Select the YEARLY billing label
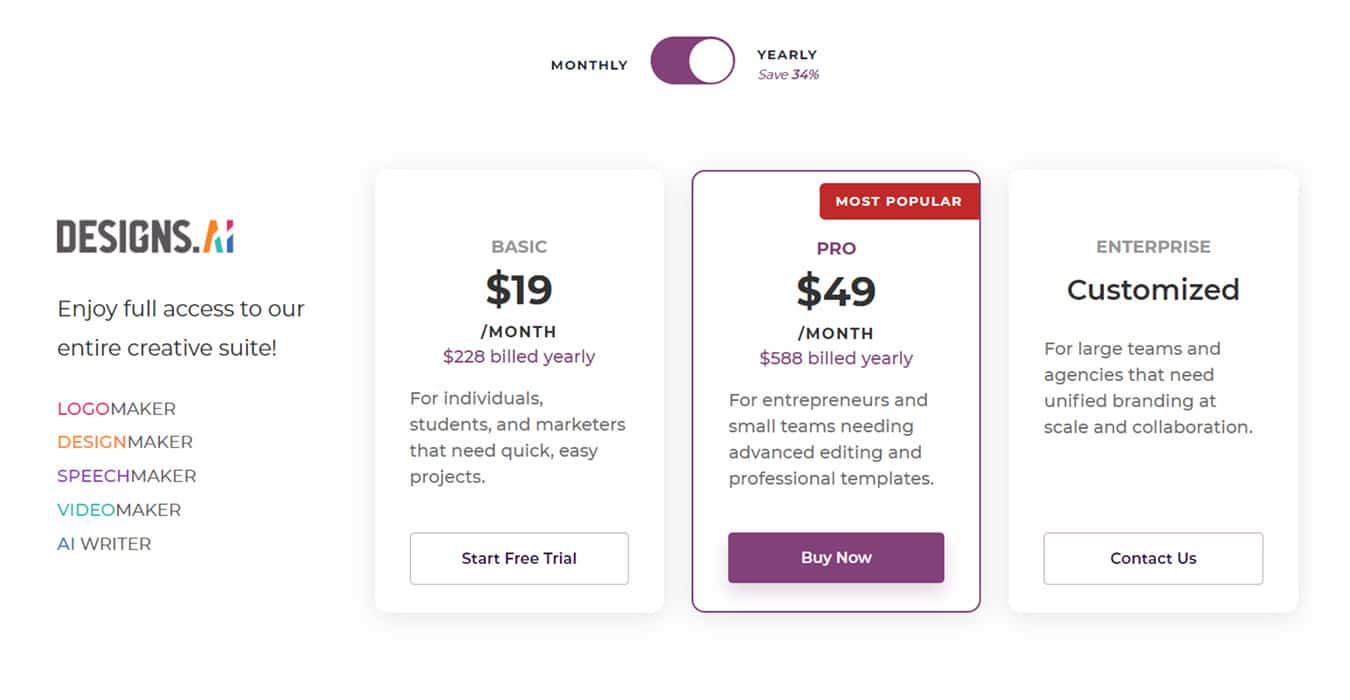1350x700 pixels. 787,55
